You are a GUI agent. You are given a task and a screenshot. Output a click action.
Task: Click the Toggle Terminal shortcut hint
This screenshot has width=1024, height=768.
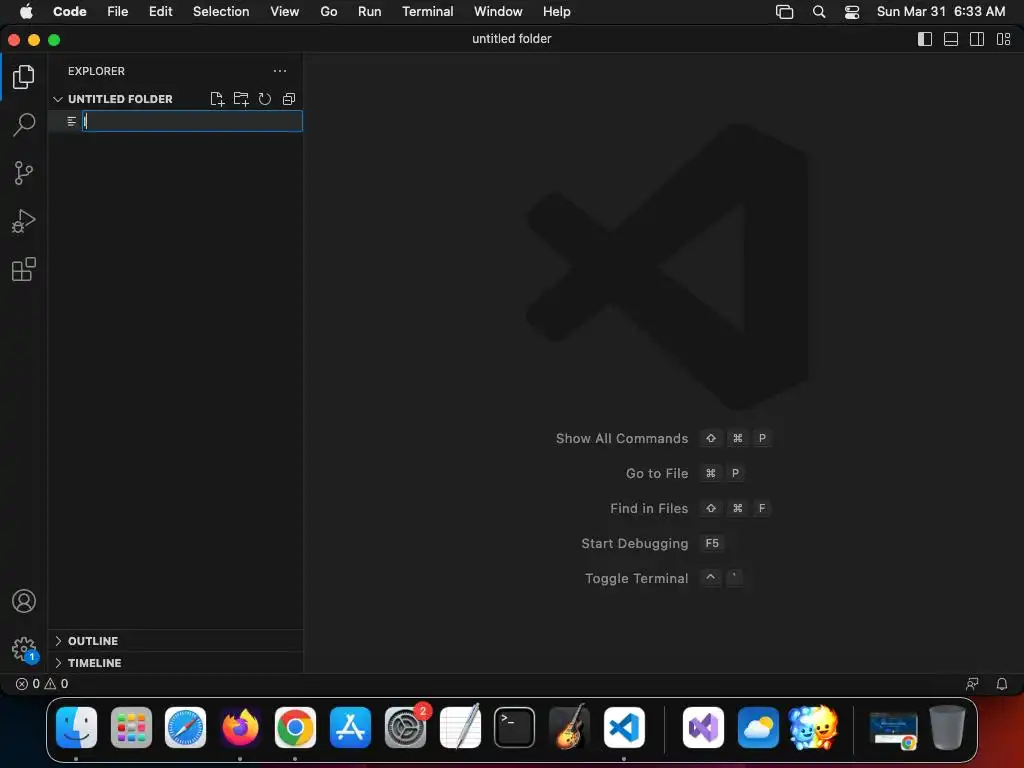pyautogui.click(x=664, y=578)
